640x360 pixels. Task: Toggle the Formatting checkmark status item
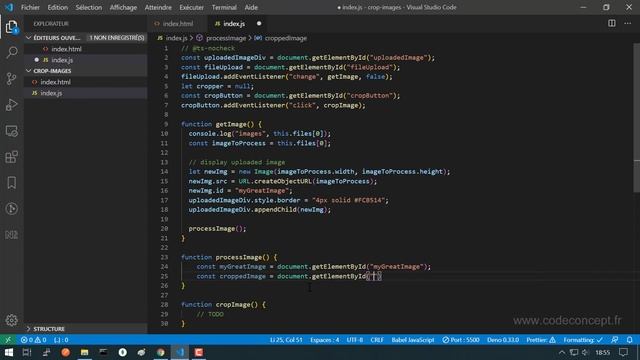click(x=583, y=340)
